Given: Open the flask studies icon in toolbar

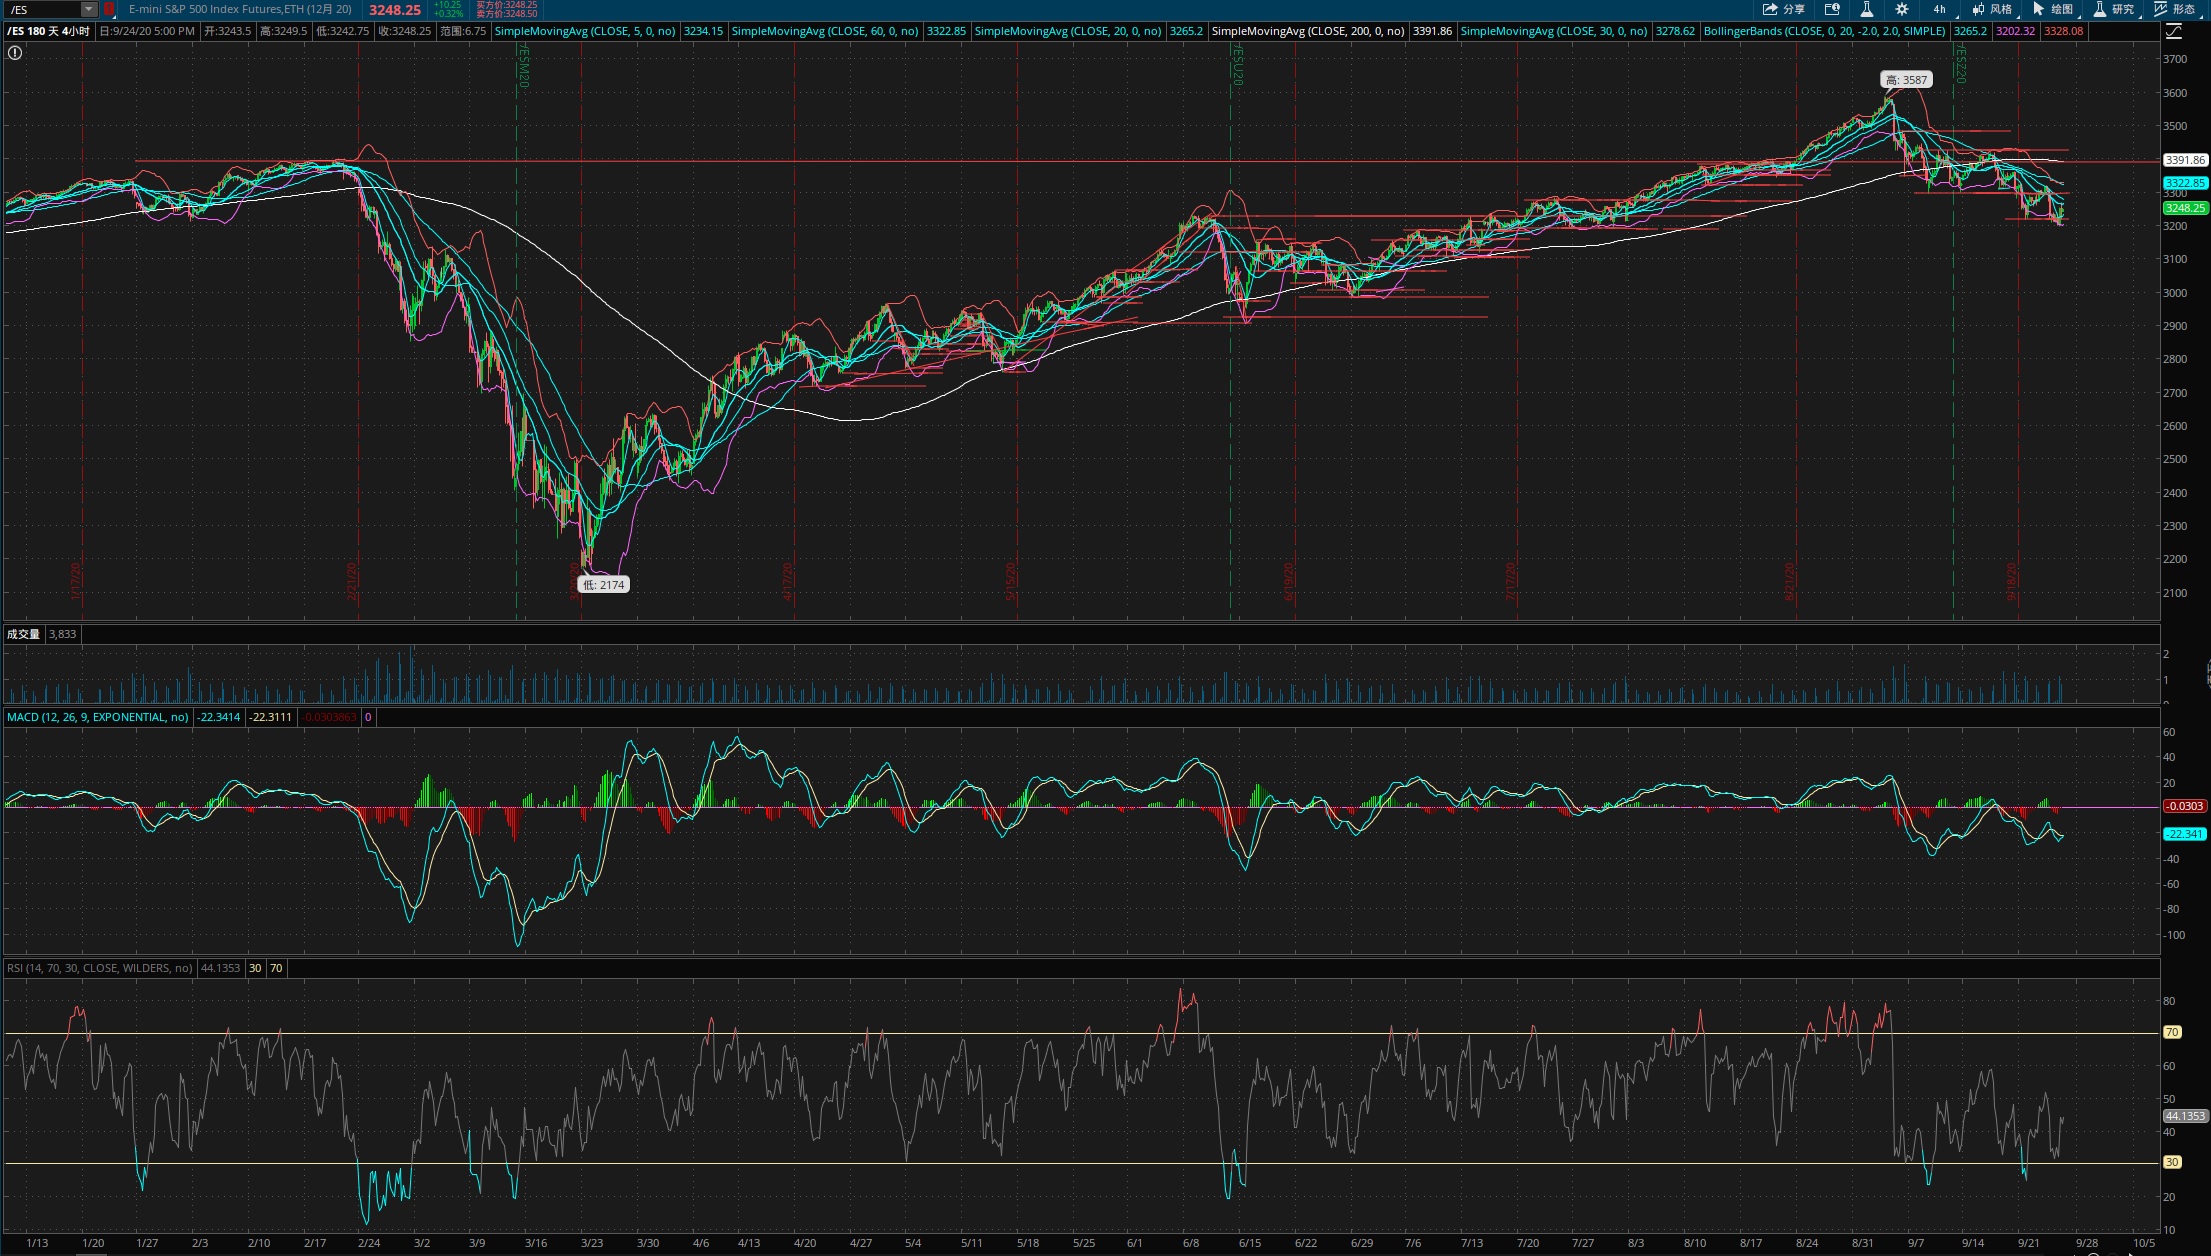Looking at the screenshot, I should coord(1866,9).
